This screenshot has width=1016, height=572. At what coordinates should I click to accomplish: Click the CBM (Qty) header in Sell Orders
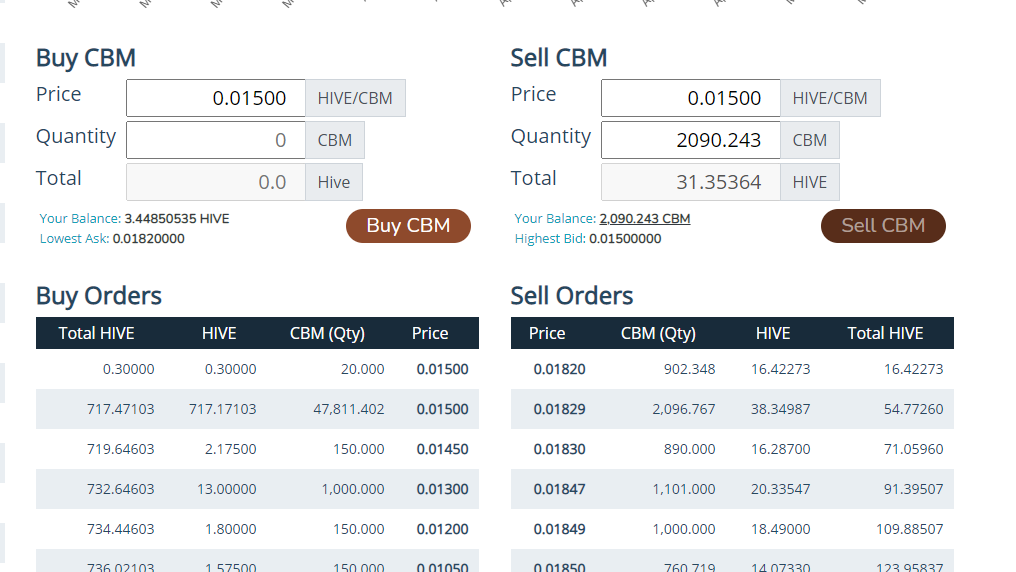(x=658, y=334)
